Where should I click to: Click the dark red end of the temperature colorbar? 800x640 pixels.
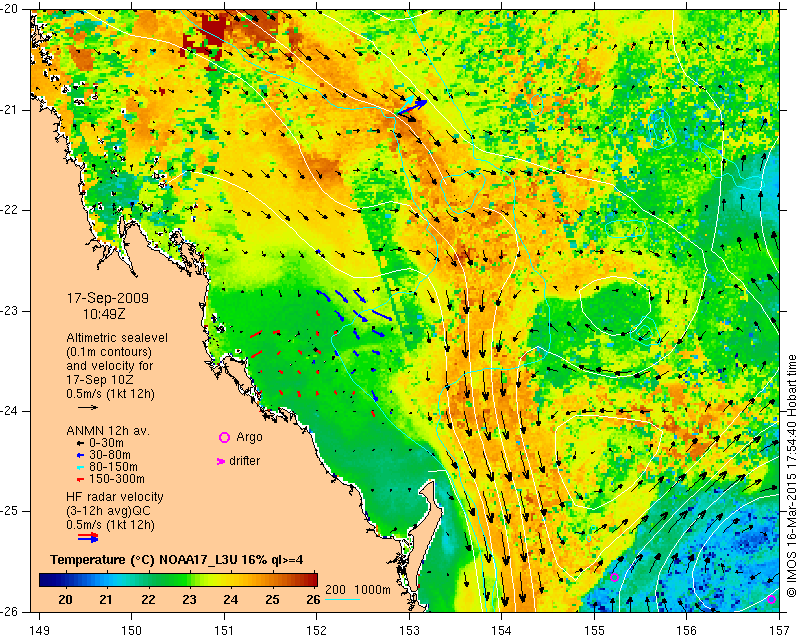[x=312, y=580]
